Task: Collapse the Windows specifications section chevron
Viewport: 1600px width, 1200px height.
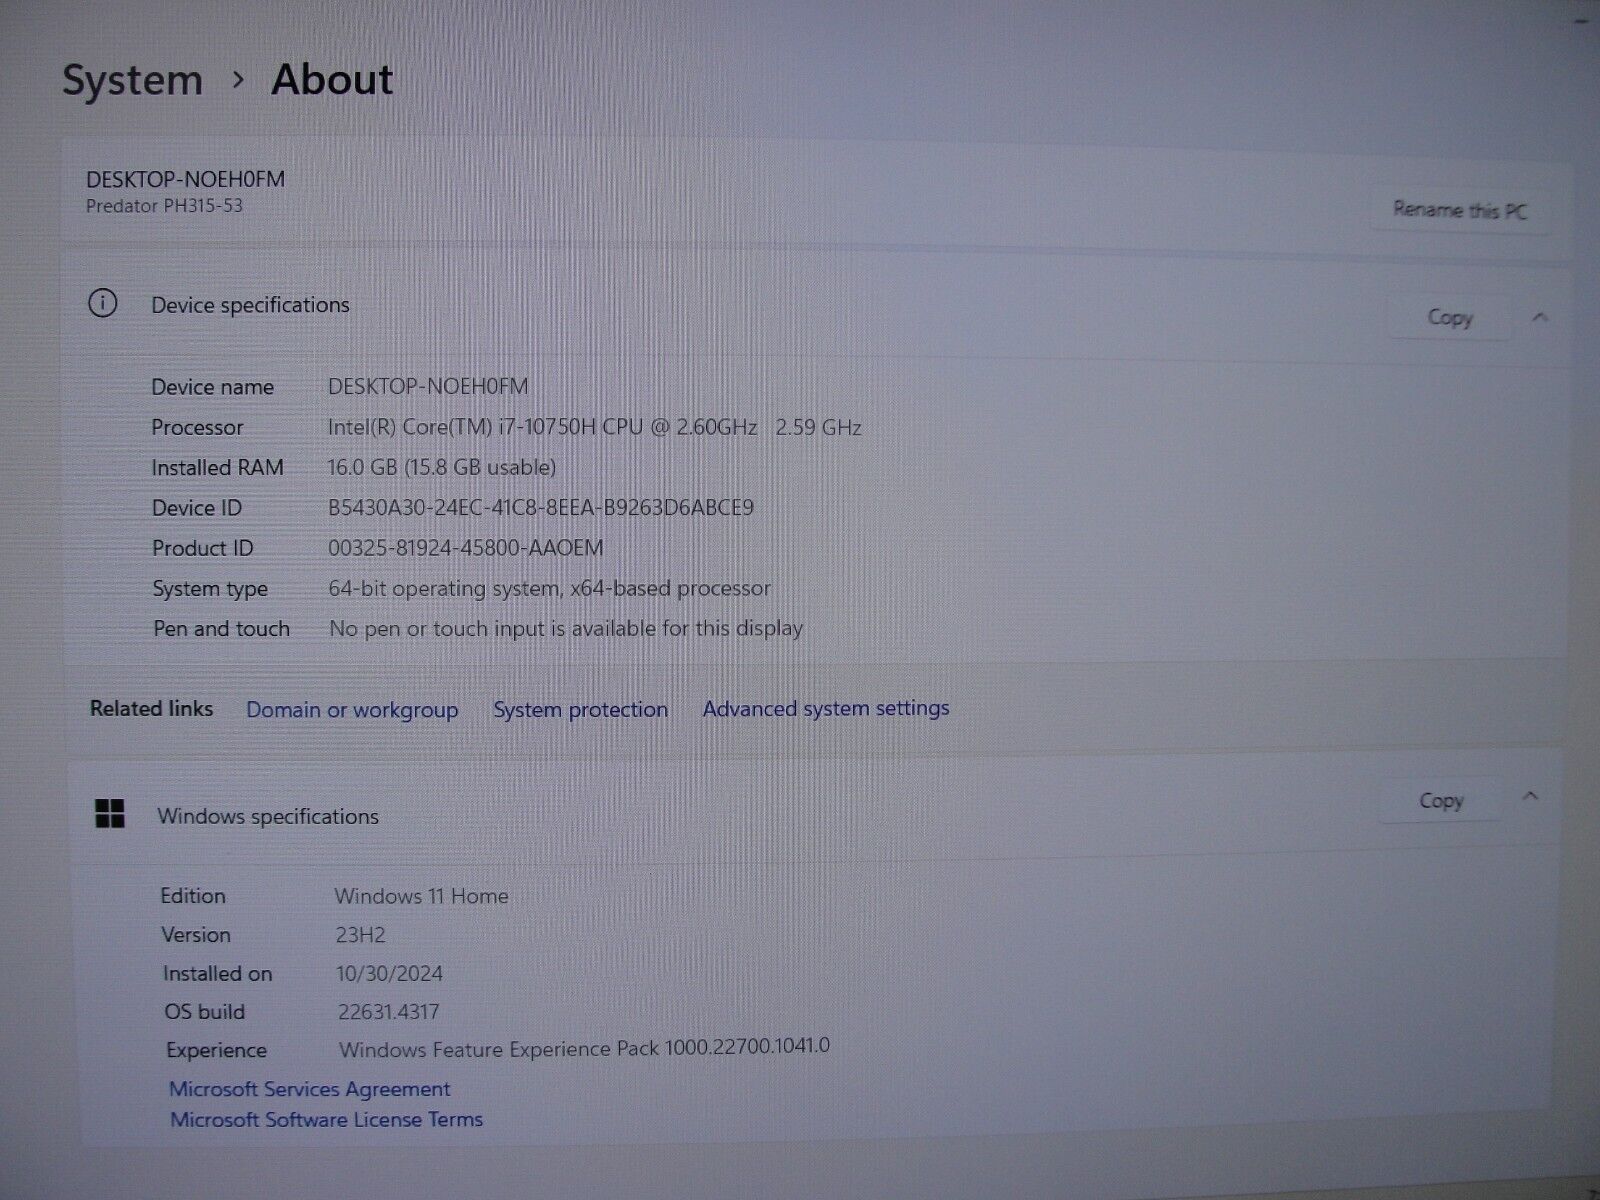Action: pos(1529,797)
